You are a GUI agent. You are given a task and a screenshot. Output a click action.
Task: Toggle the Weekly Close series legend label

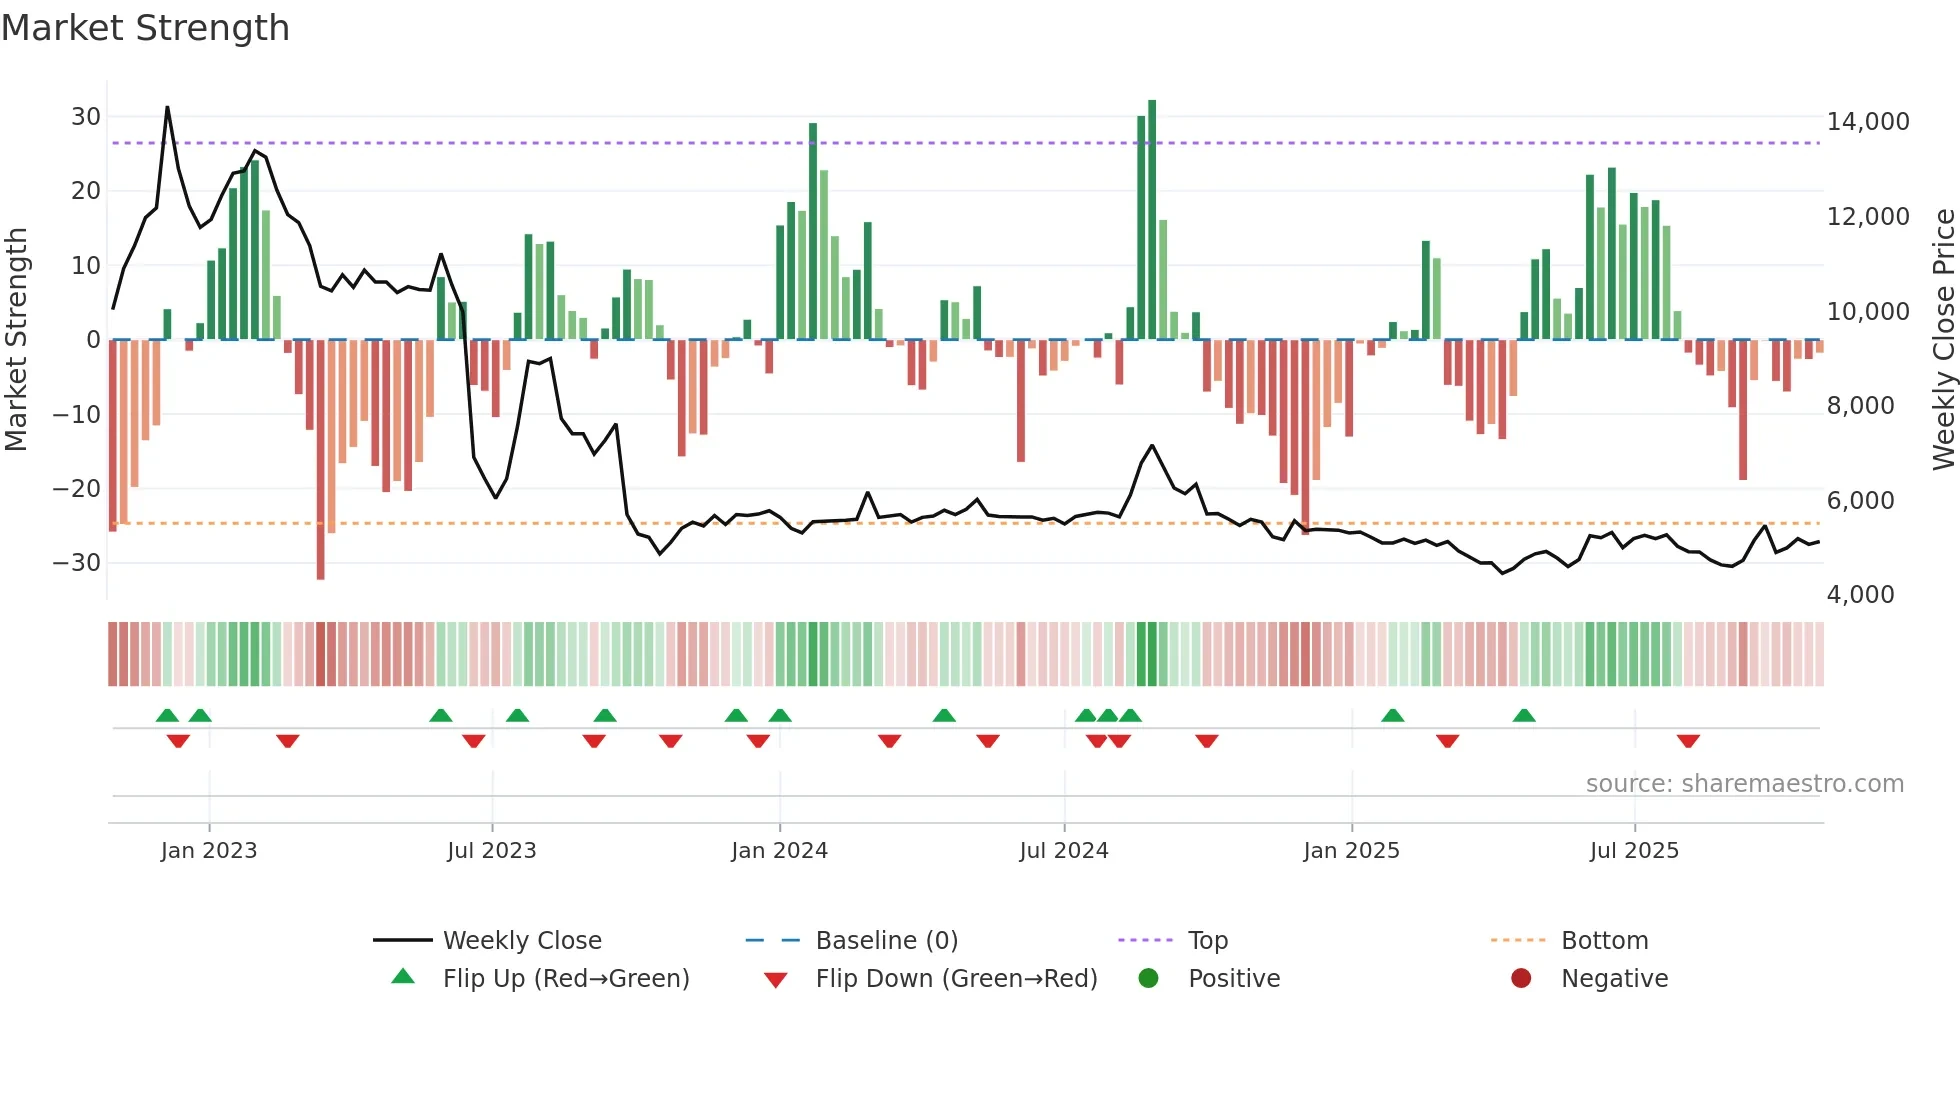coord(522,940)
